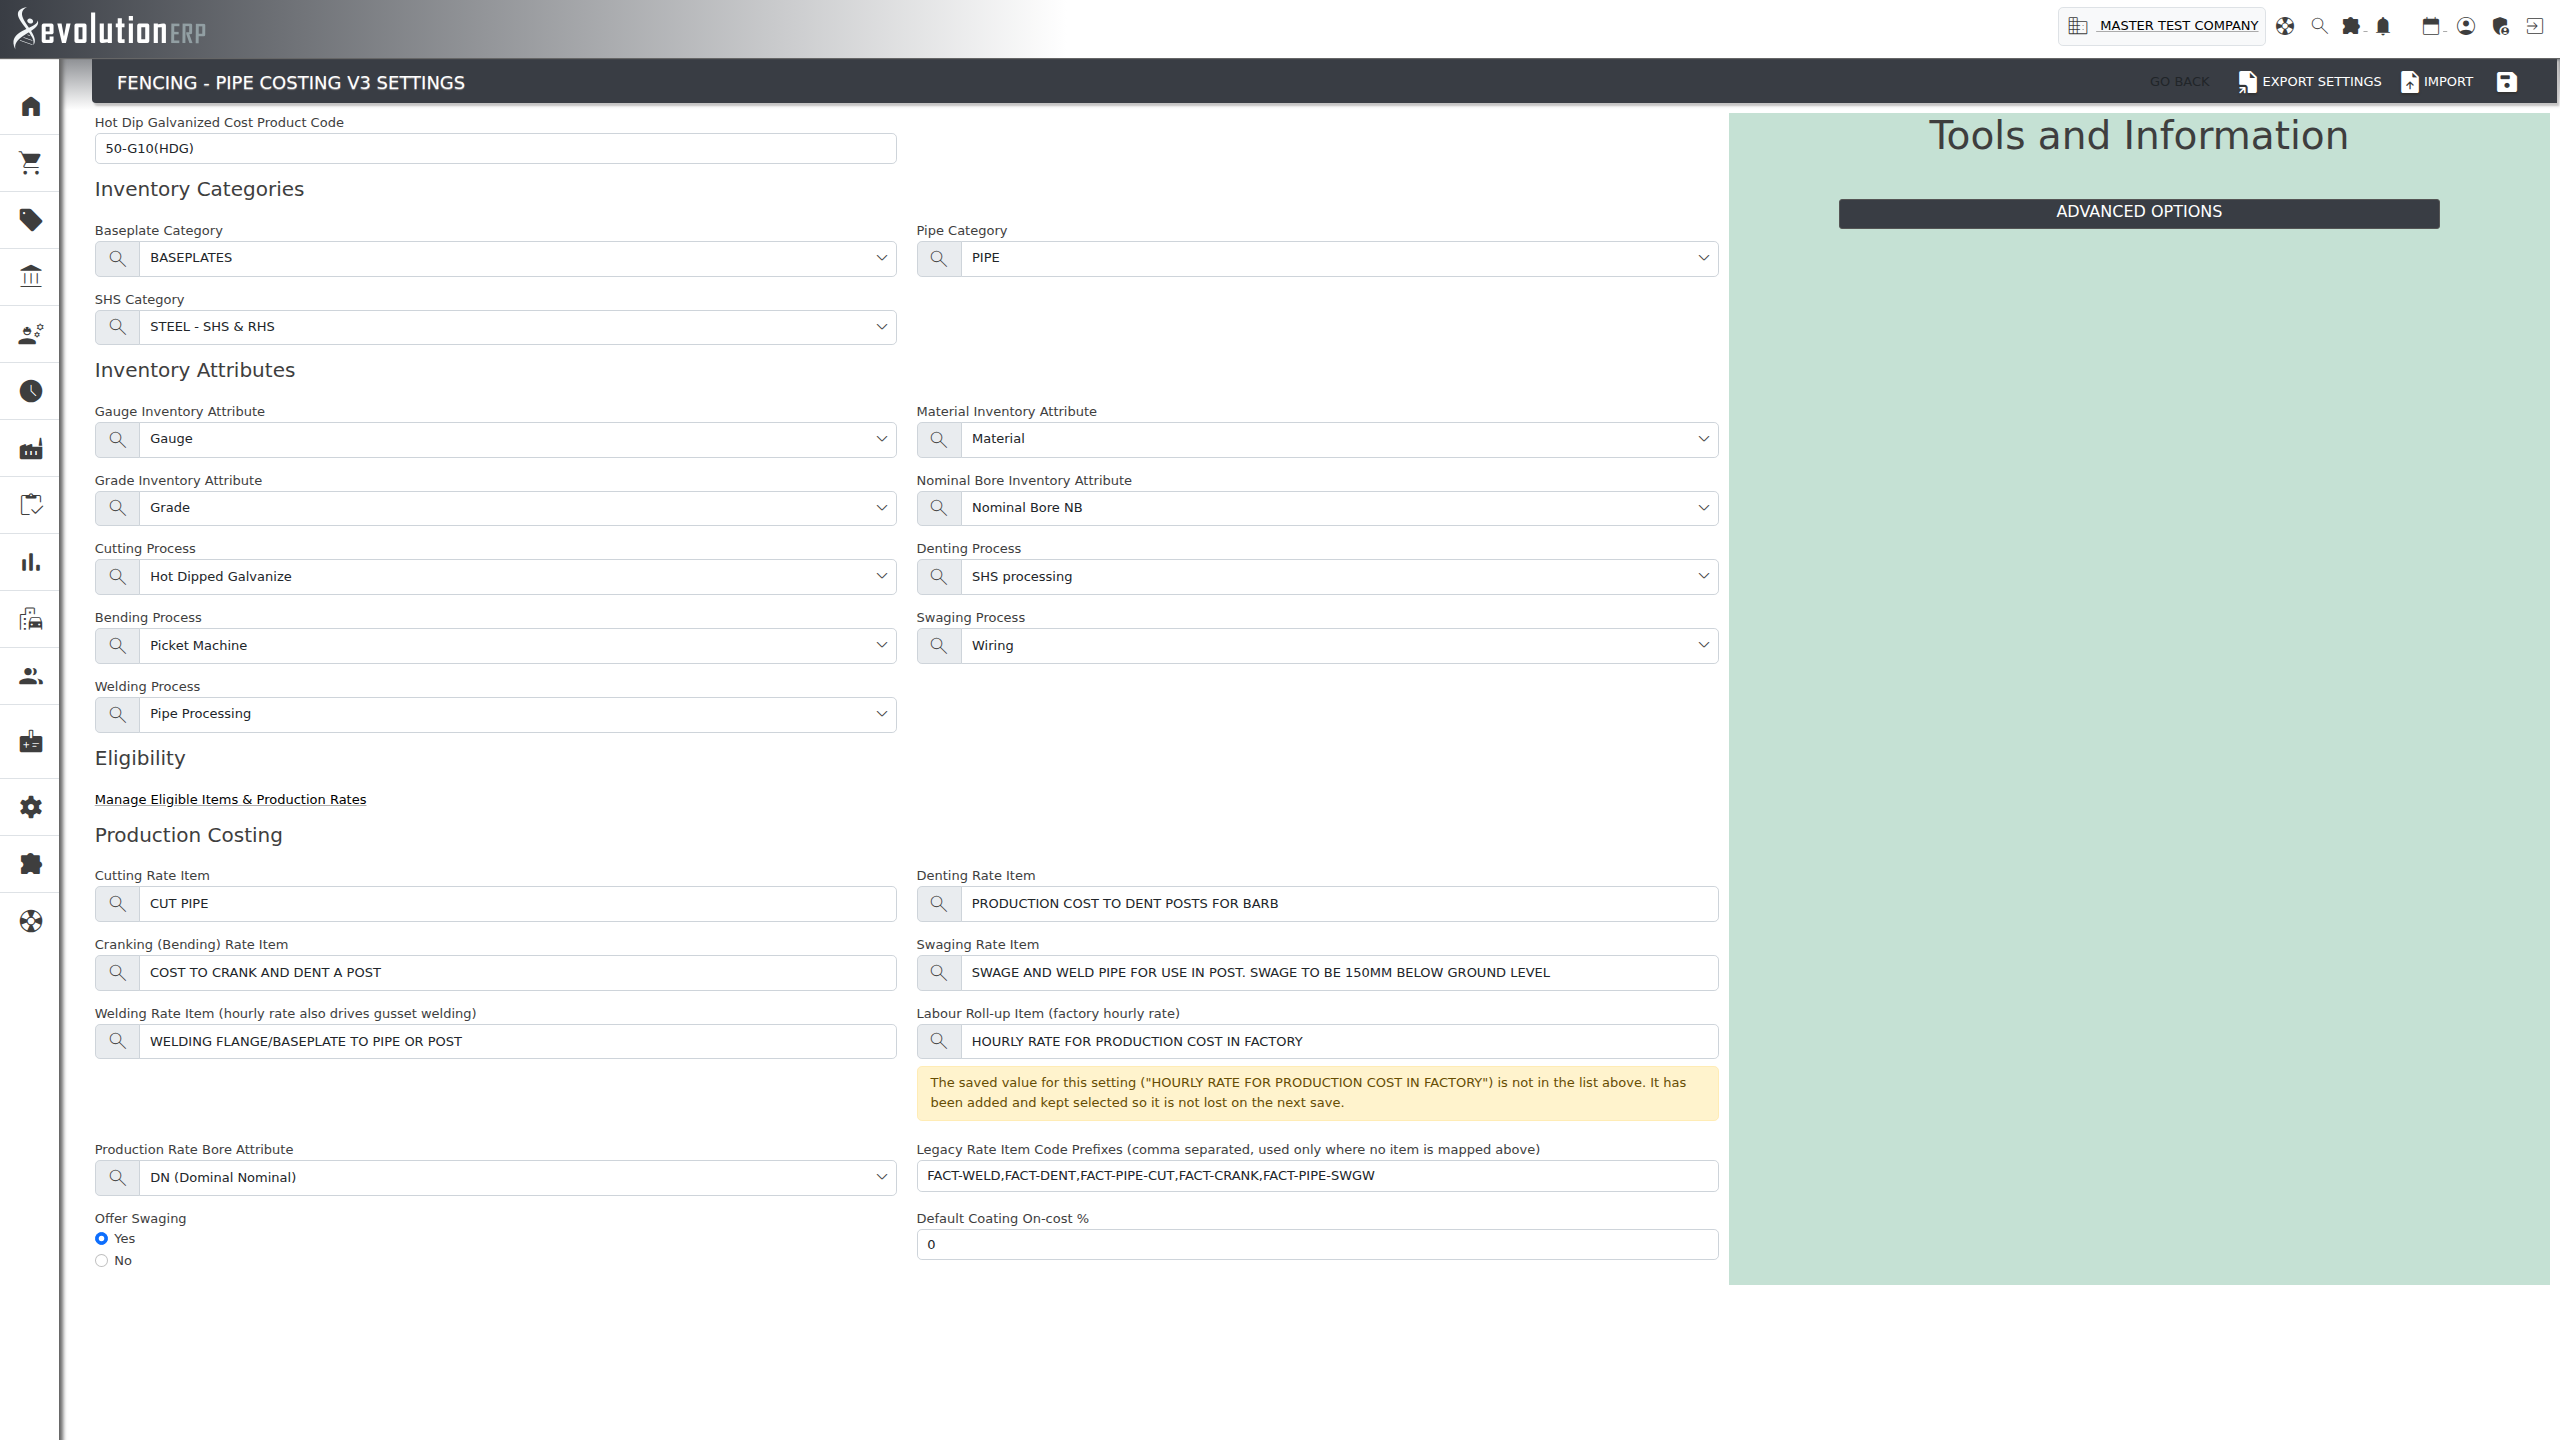Select Yes for Offer Swaging

tap(101, 1238)
